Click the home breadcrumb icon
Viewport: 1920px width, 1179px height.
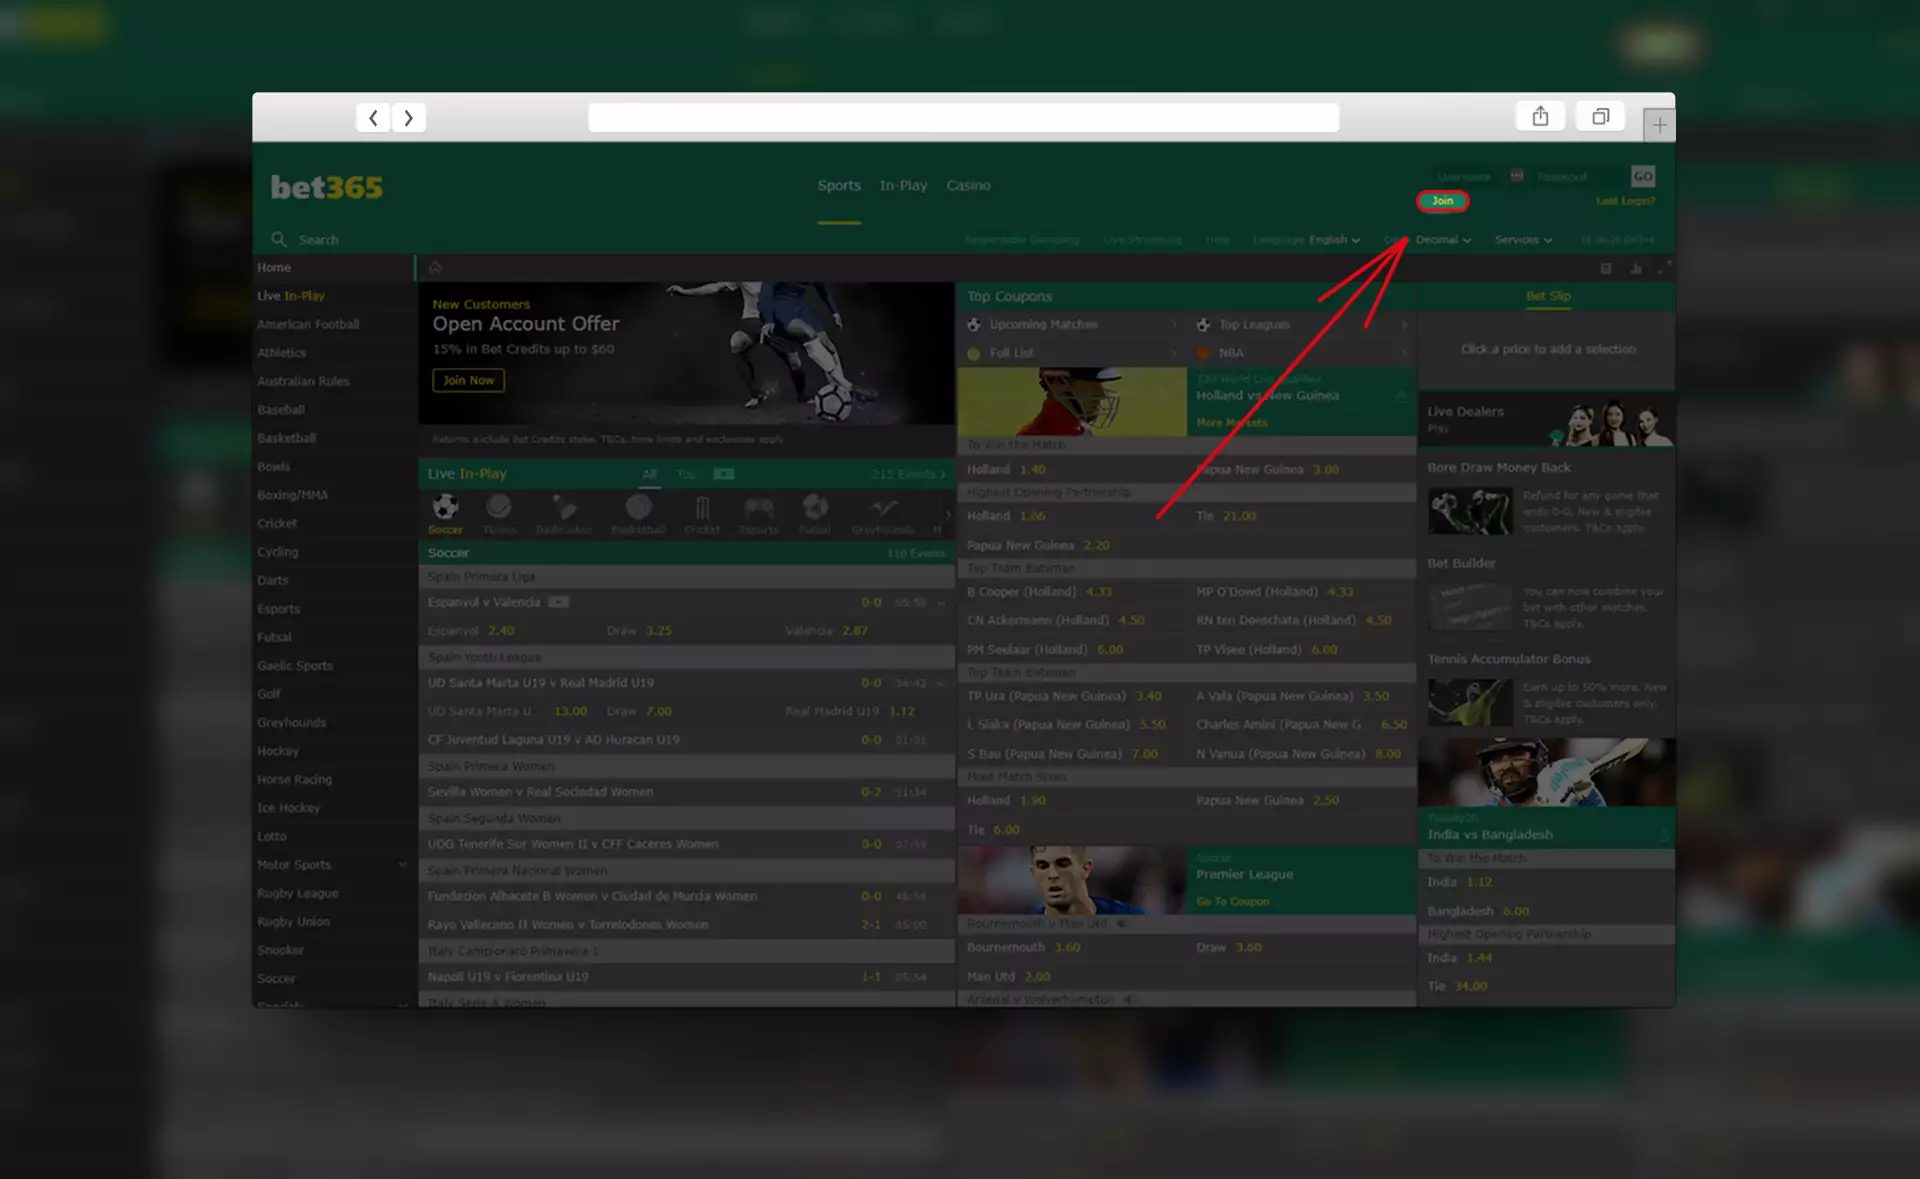(435, 268)
